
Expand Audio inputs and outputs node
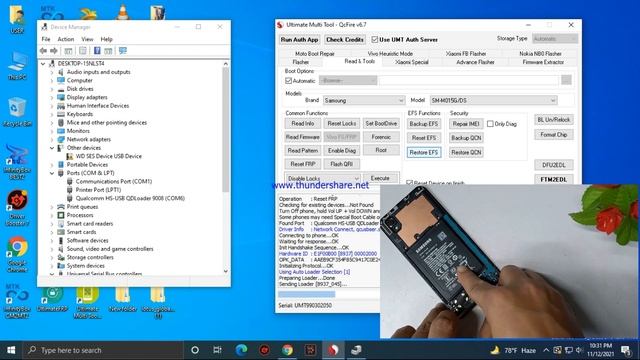(52, 72)
